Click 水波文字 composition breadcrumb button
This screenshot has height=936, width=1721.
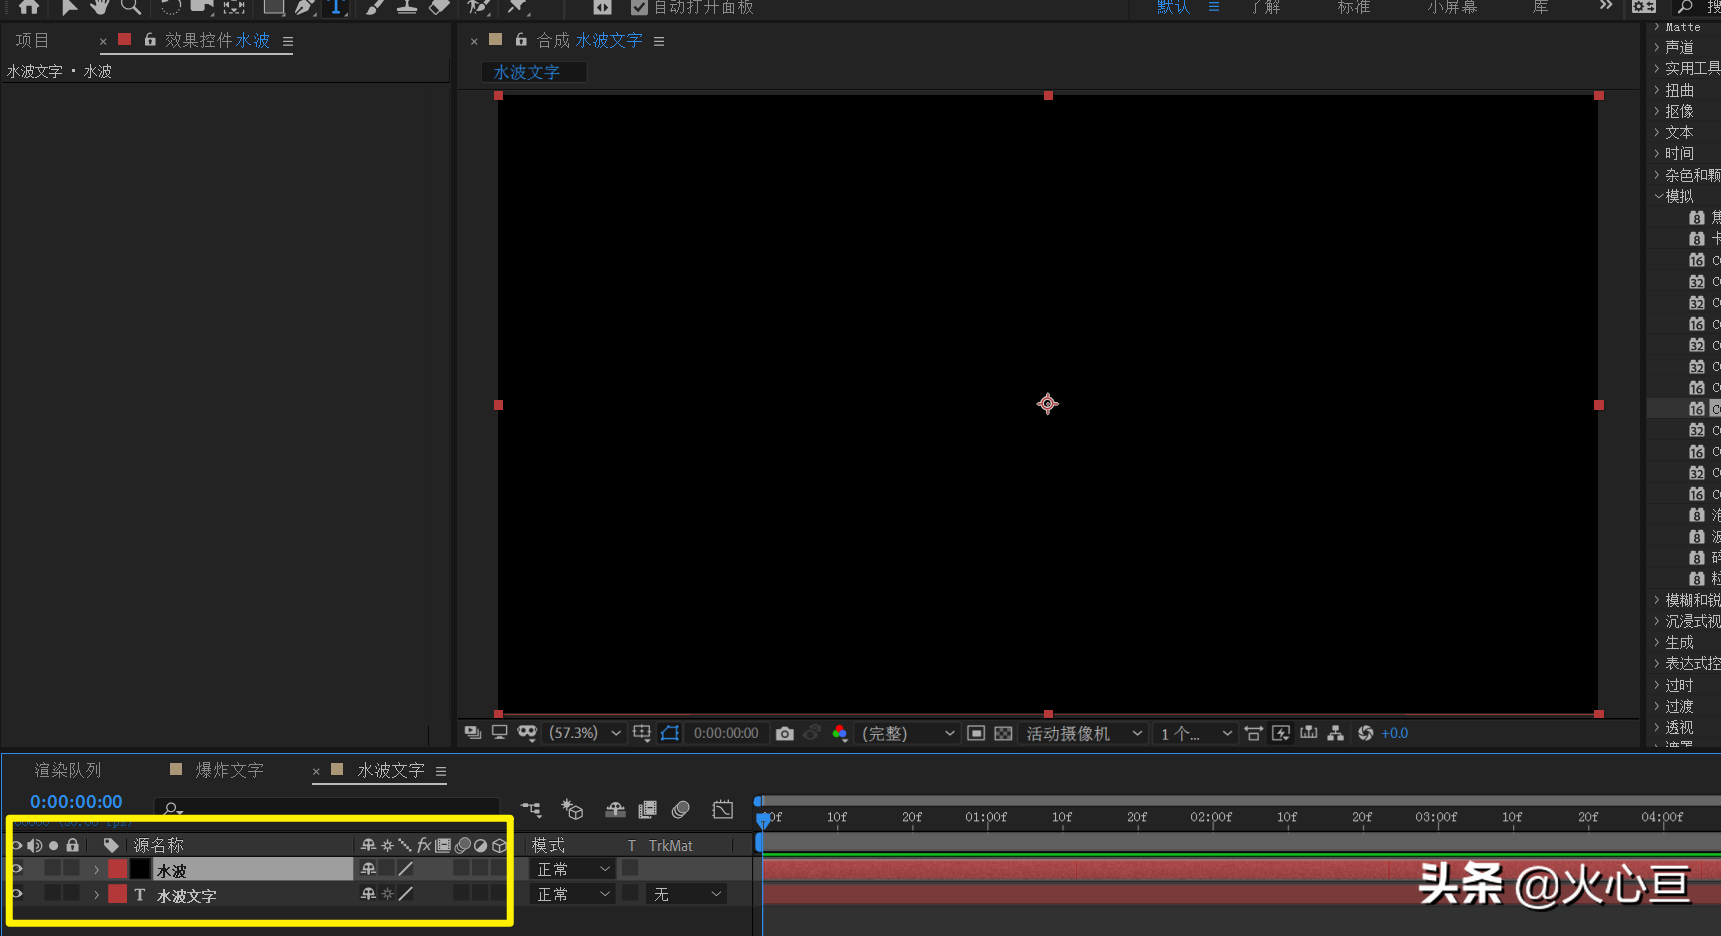534,72
